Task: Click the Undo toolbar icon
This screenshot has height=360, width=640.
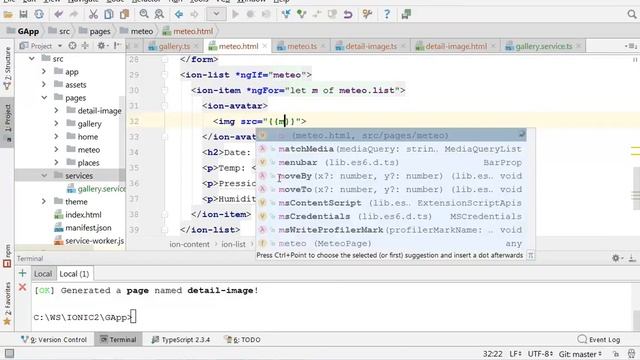Action: 58,15
